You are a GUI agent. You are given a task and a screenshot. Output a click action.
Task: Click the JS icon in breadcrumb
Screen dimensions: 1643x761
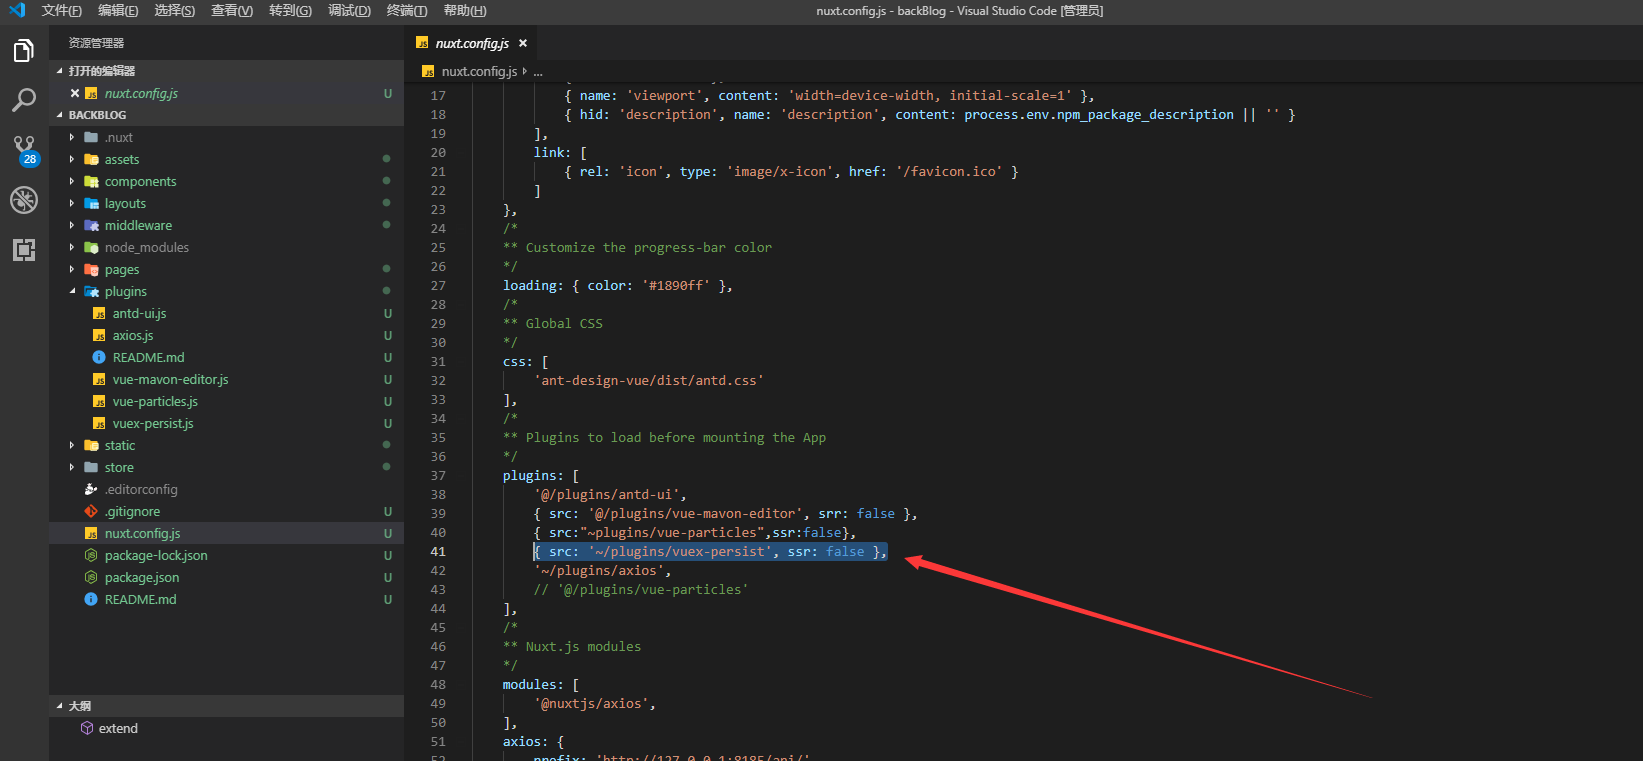[428, 72]
